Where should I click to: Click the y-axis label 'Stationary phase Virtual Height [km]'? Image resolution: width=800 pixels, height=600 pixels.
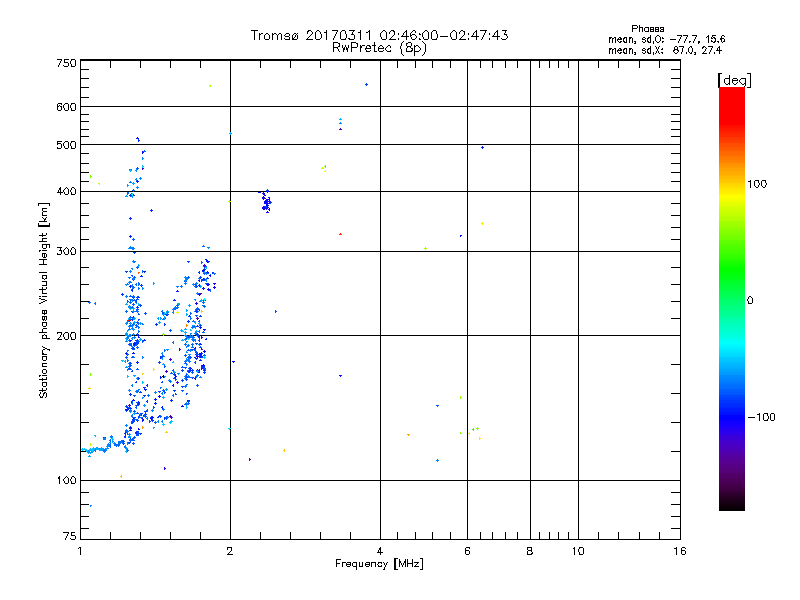pos(43,301)
